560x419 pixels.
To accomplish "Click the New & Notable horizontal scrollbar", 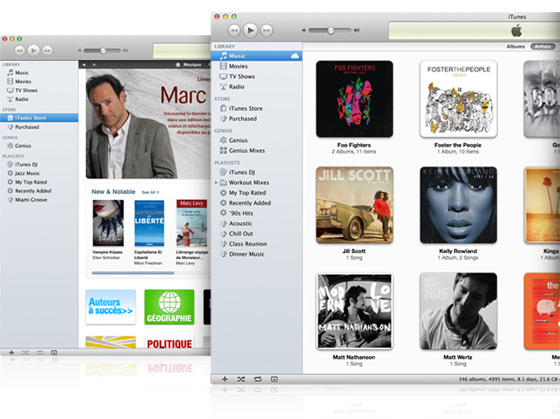I will (133, 273).
